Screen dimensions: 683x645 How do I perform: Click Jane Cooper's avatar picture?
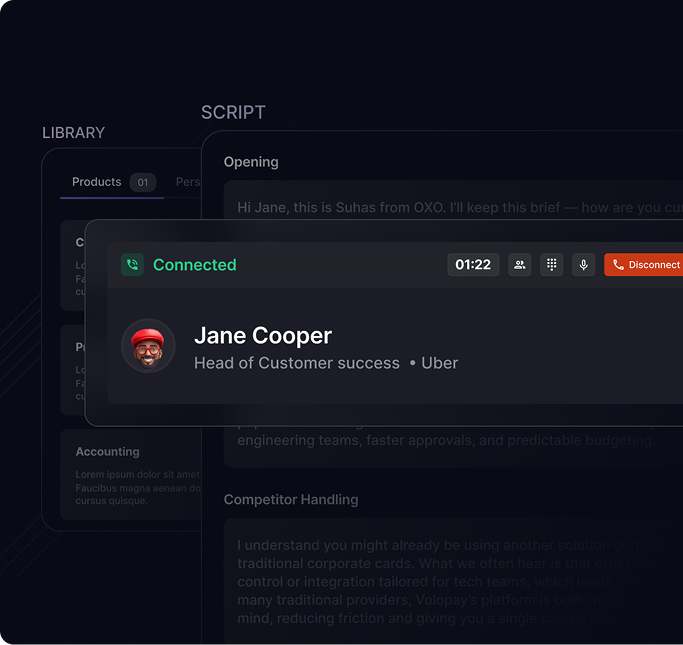pos(148,346)
